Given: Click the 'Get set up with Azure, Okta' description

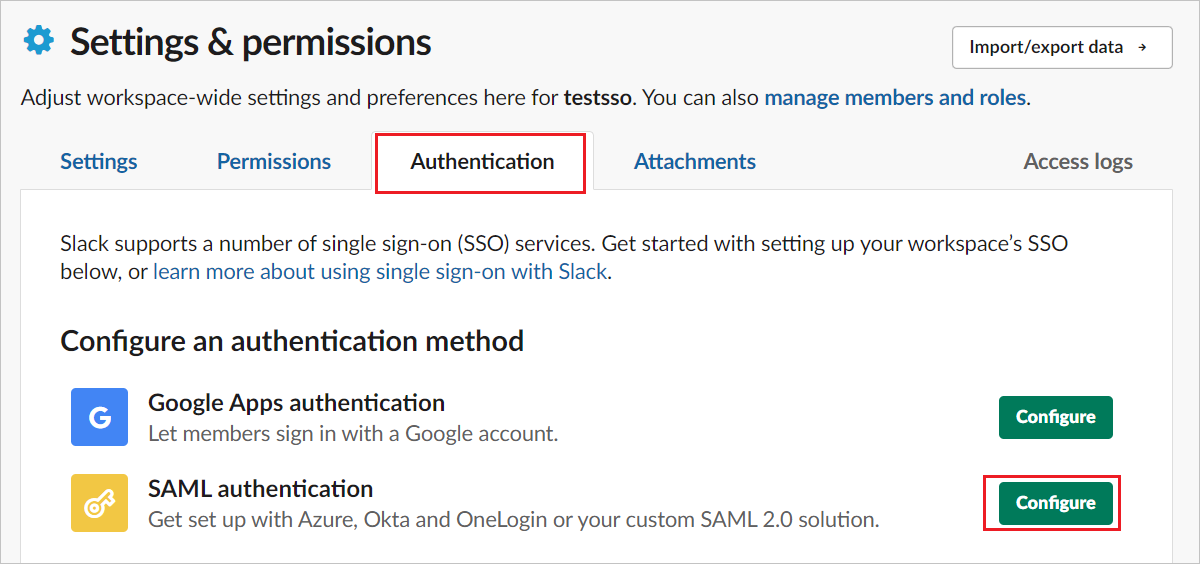Looking at the screenshot, I should click(513, 520).
